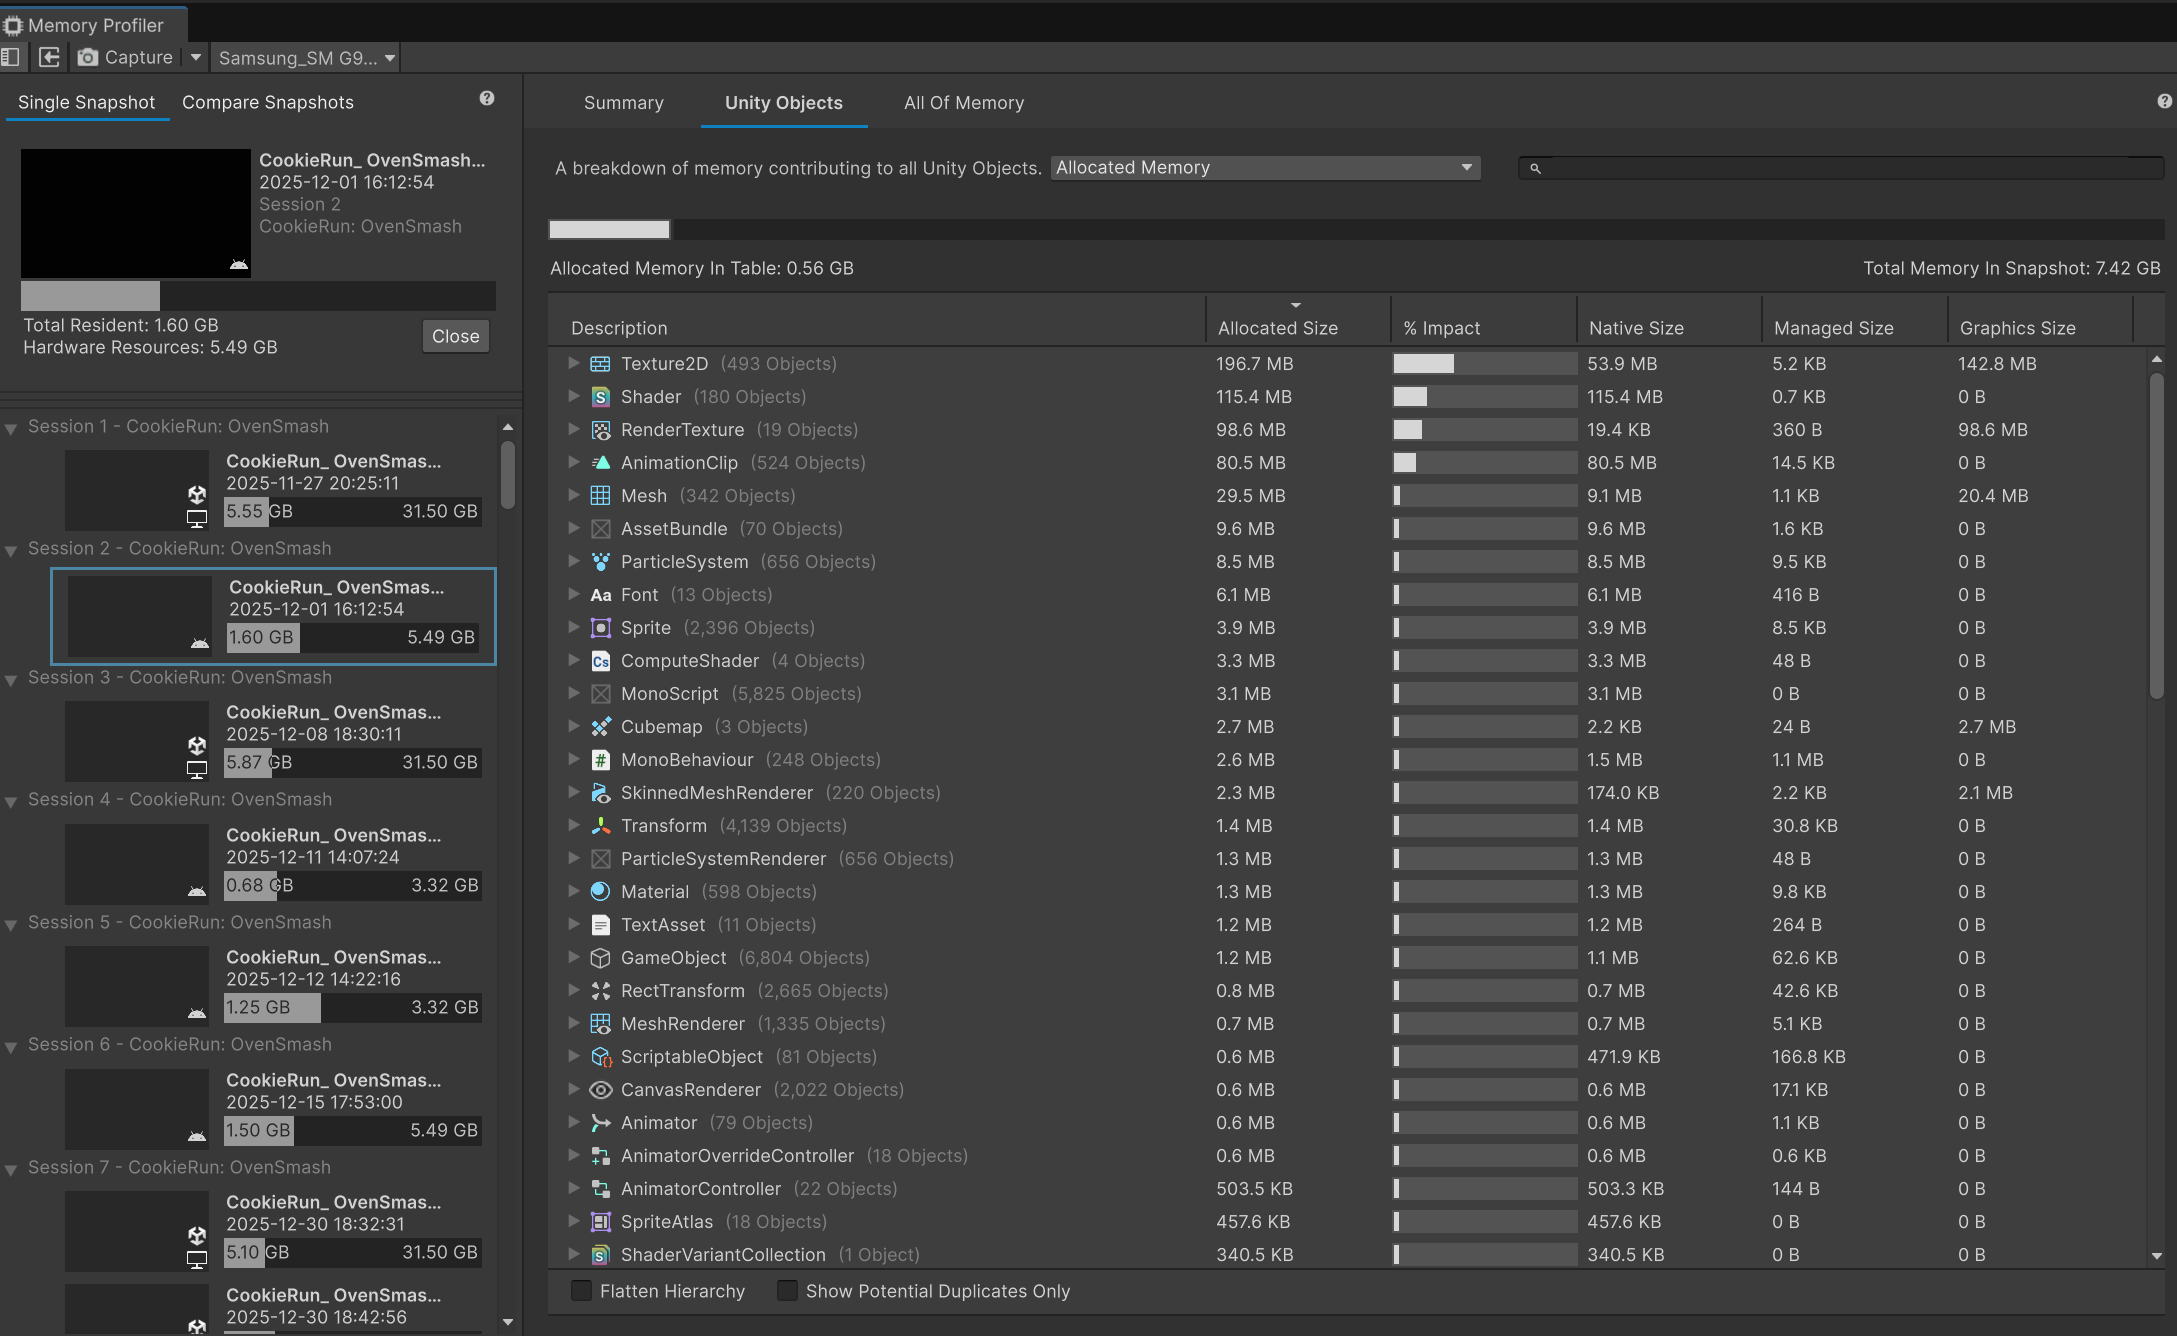The width and height of the screenshot is (2177, 1336).
Task: Click the ComputeShader type icon
Action: click(600, 661)
